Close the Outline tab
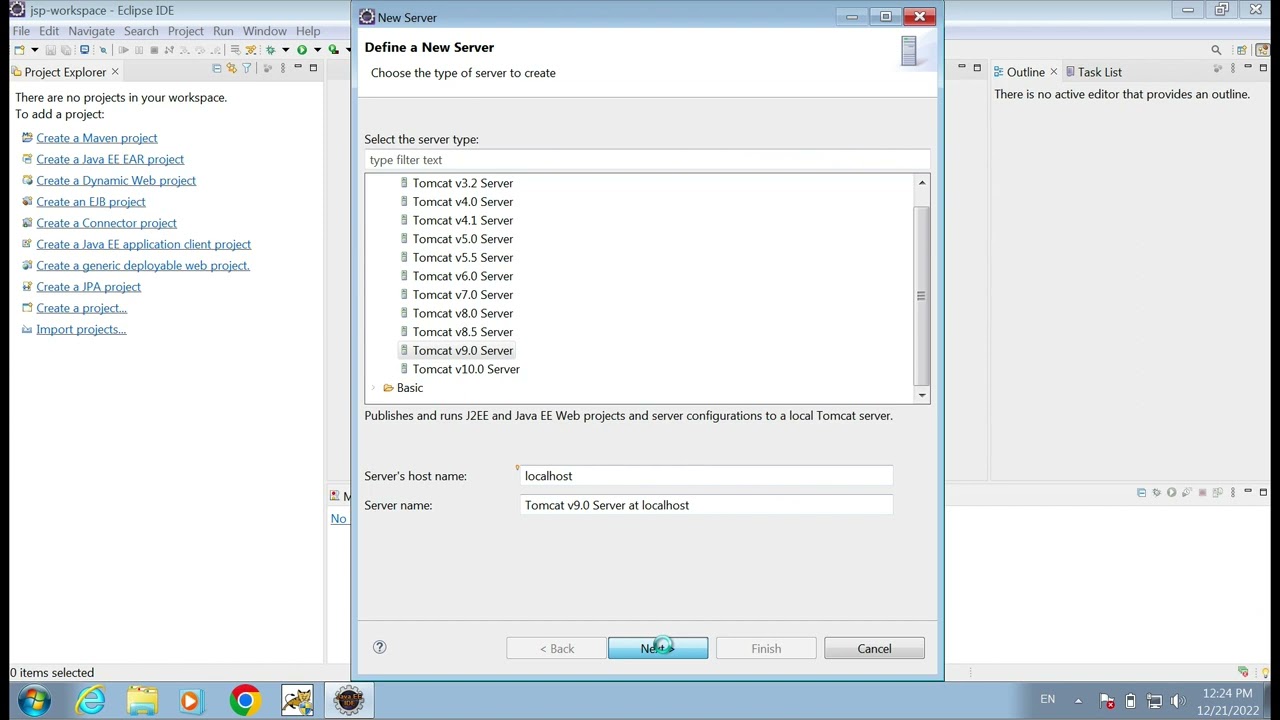The width and height of the screenshot is (1280, 720). coord(1053,72)
